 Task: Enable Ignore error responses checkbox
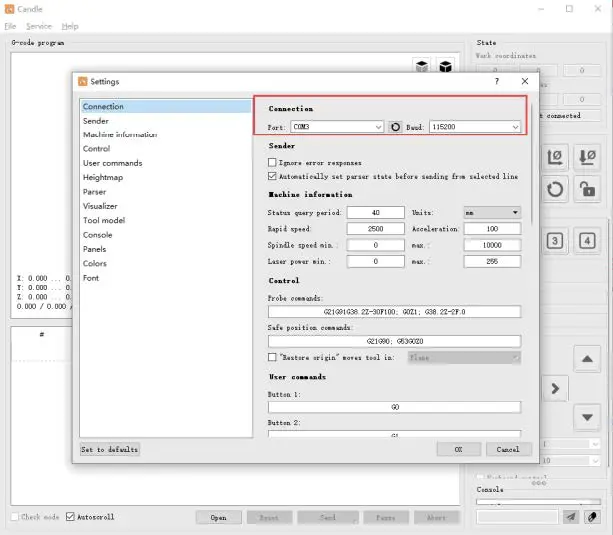[273, 162]
